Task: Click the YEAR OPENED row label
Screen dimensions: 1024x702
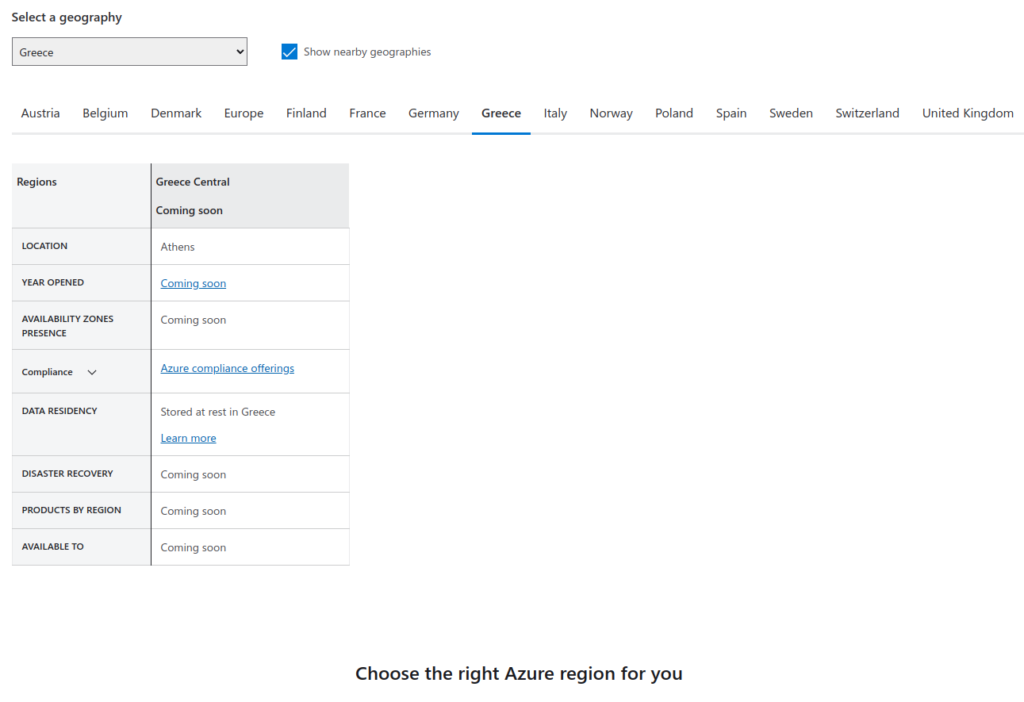Action: [53, 282]
